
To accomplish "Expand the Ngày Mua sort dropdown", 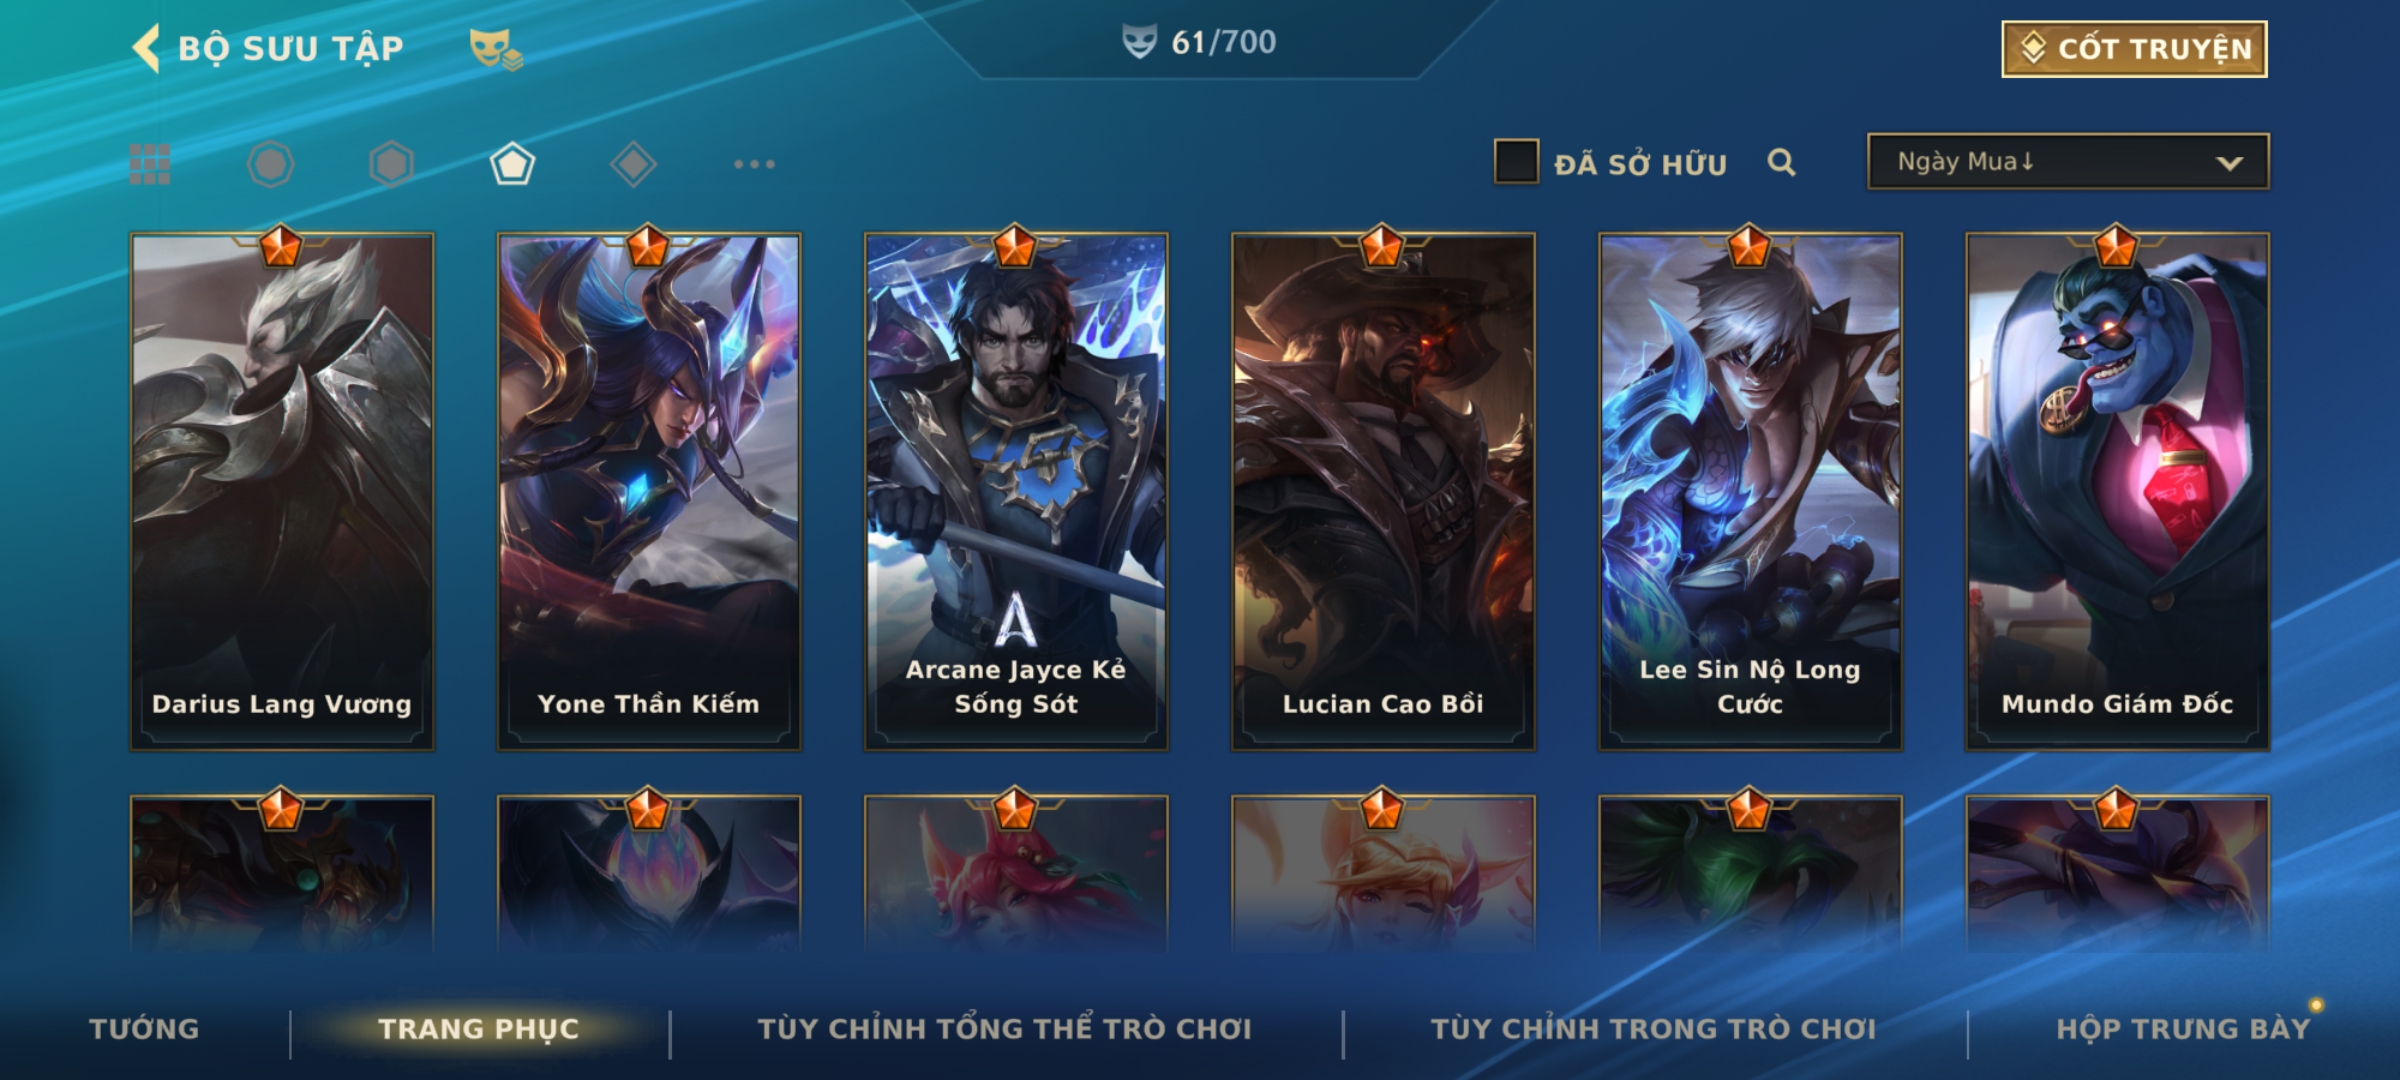I will coord(2068,161).
